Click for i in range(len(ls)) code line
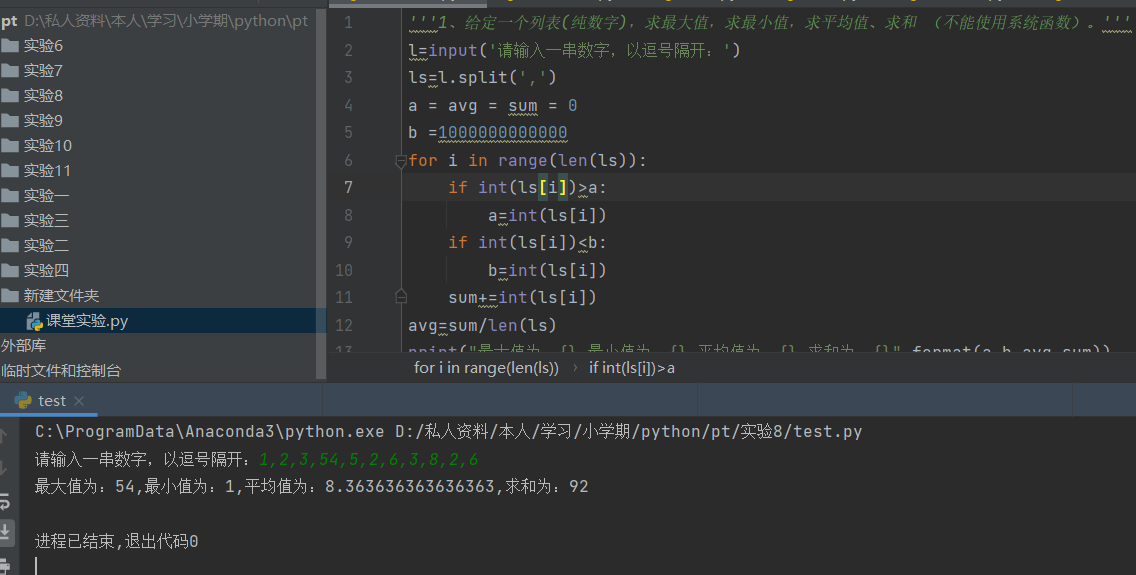 (x=527, y=160)
